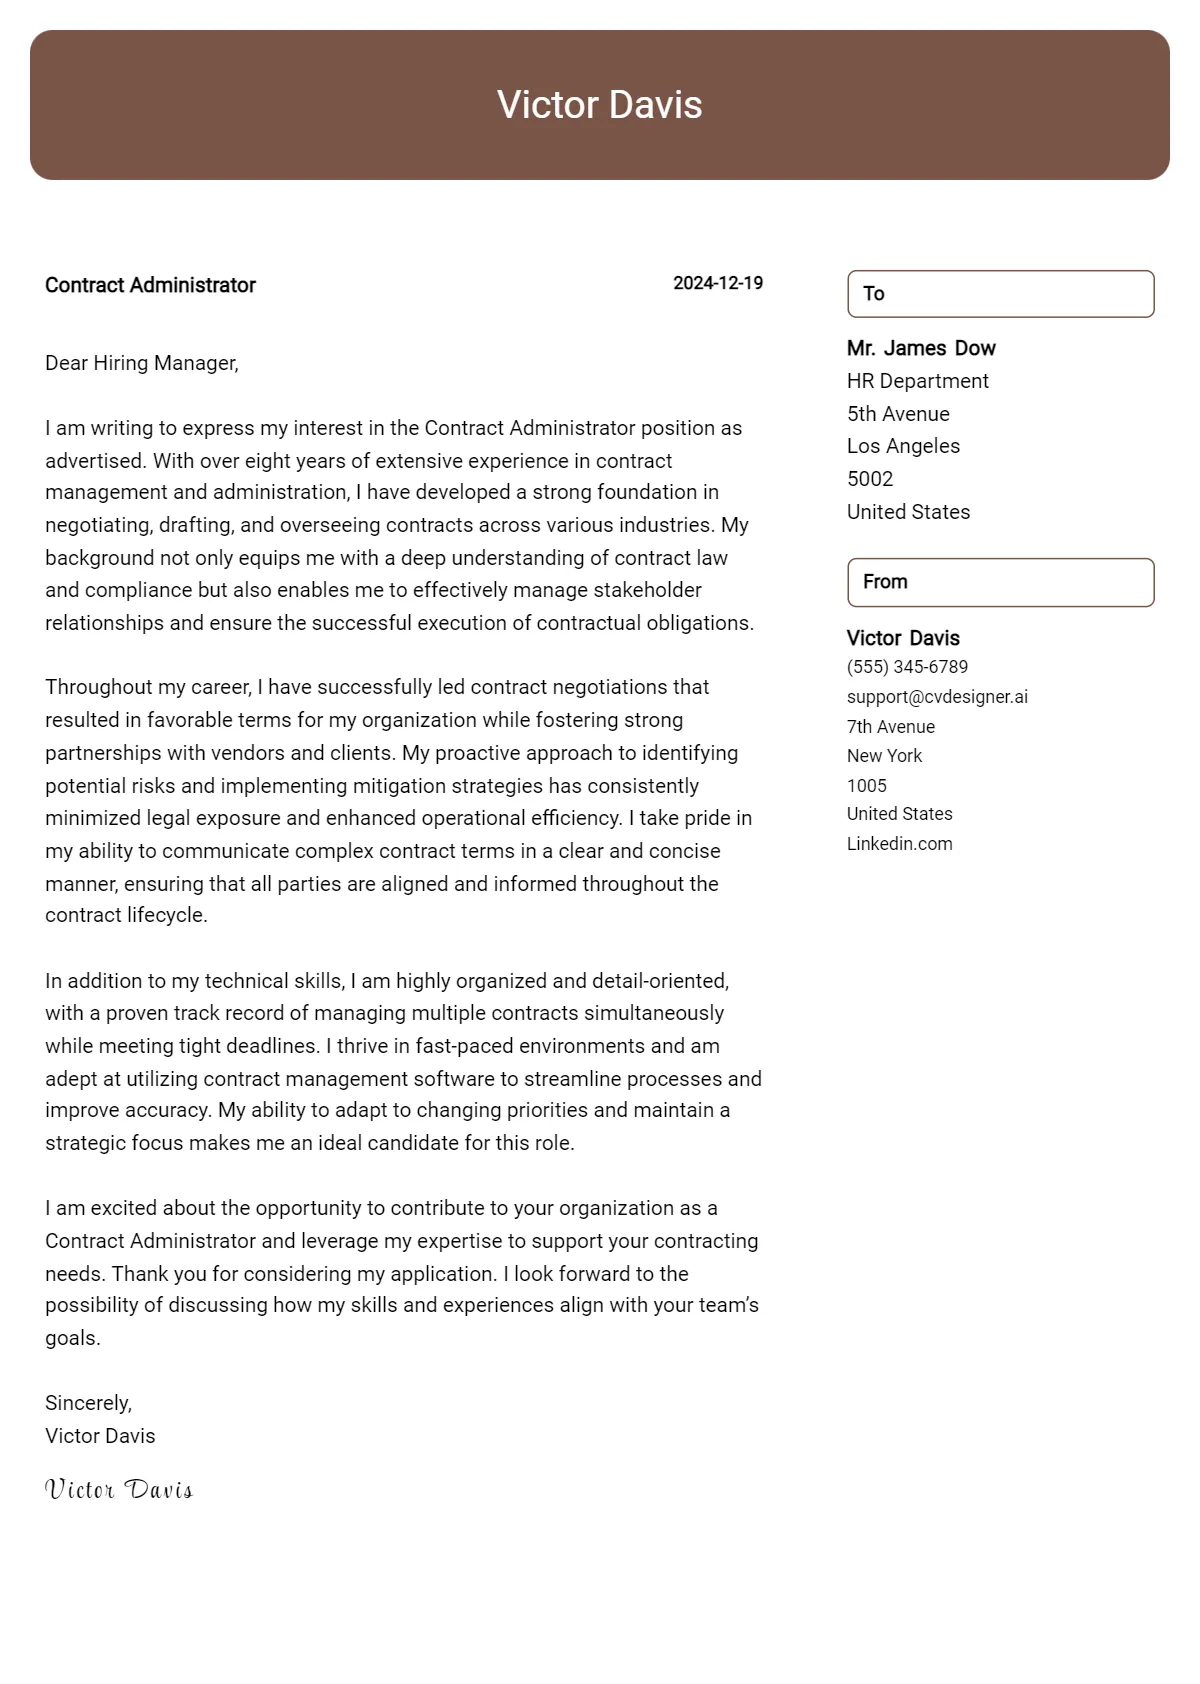This screenshot has width=1200, height=1684.
Task: Click the sender postal code 1005
Action: click(867, 786)
